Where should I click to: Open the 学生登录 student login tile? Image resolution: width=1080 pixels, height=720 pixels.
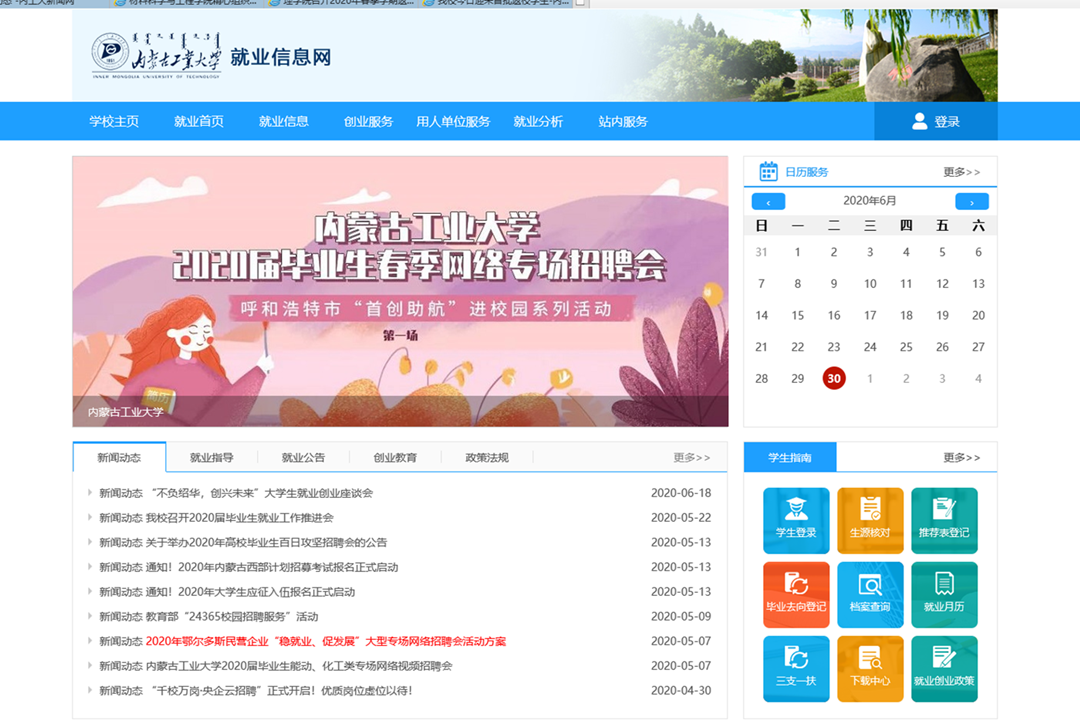pos(796,520)
